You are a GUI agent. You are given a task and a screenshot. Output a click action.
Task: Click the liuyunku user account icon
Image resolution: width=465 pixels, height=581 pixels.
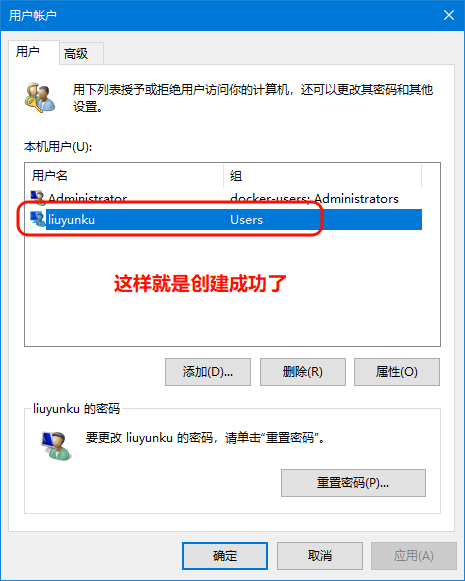[37, 219]
